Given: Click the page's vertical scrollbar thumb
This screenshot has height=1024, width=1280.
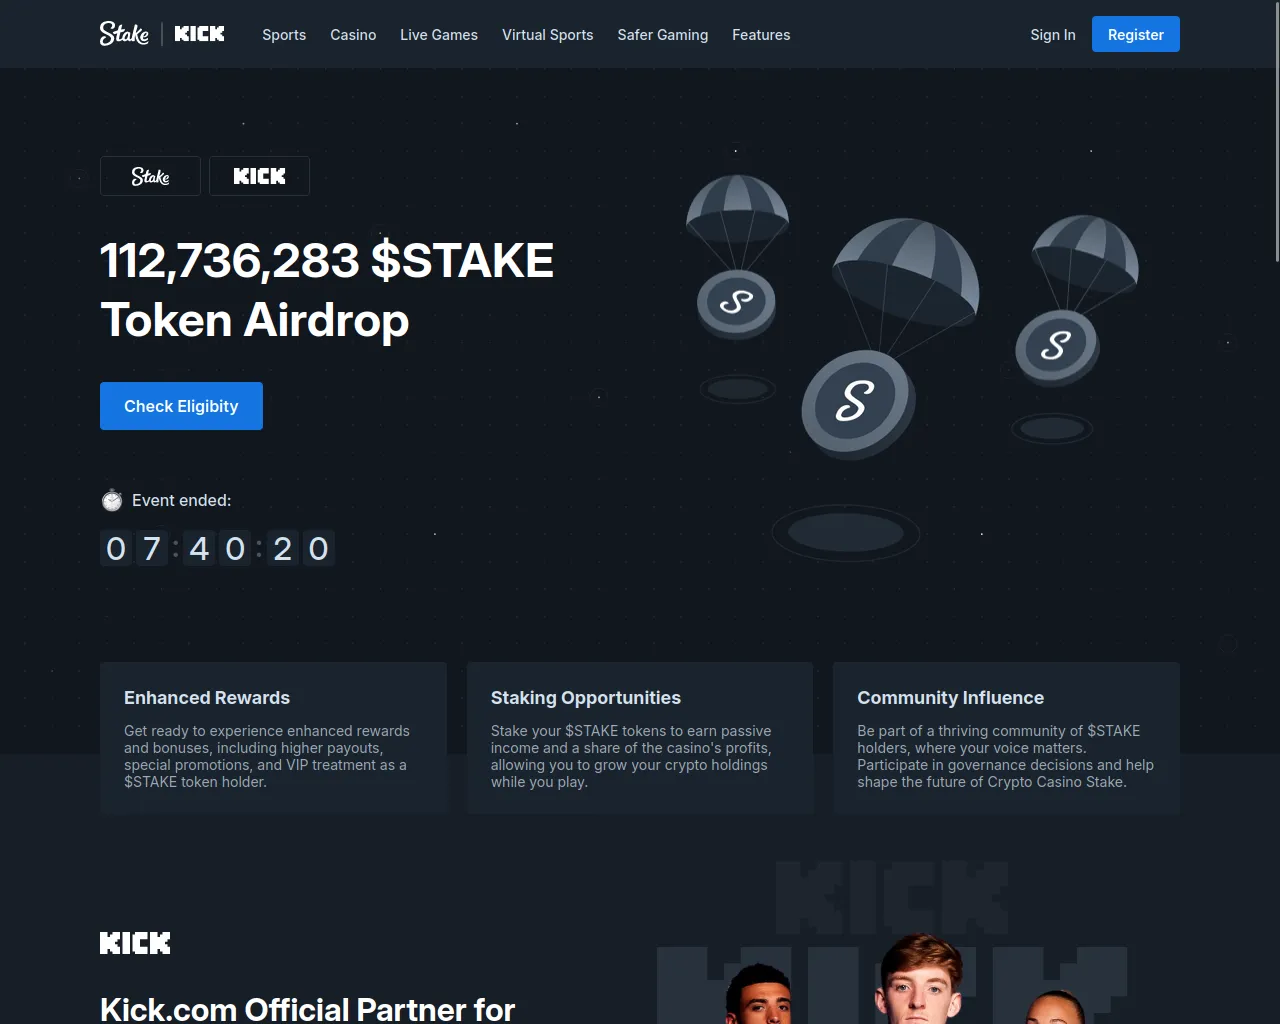Looking at the screenshot, I should (1276, 131).
